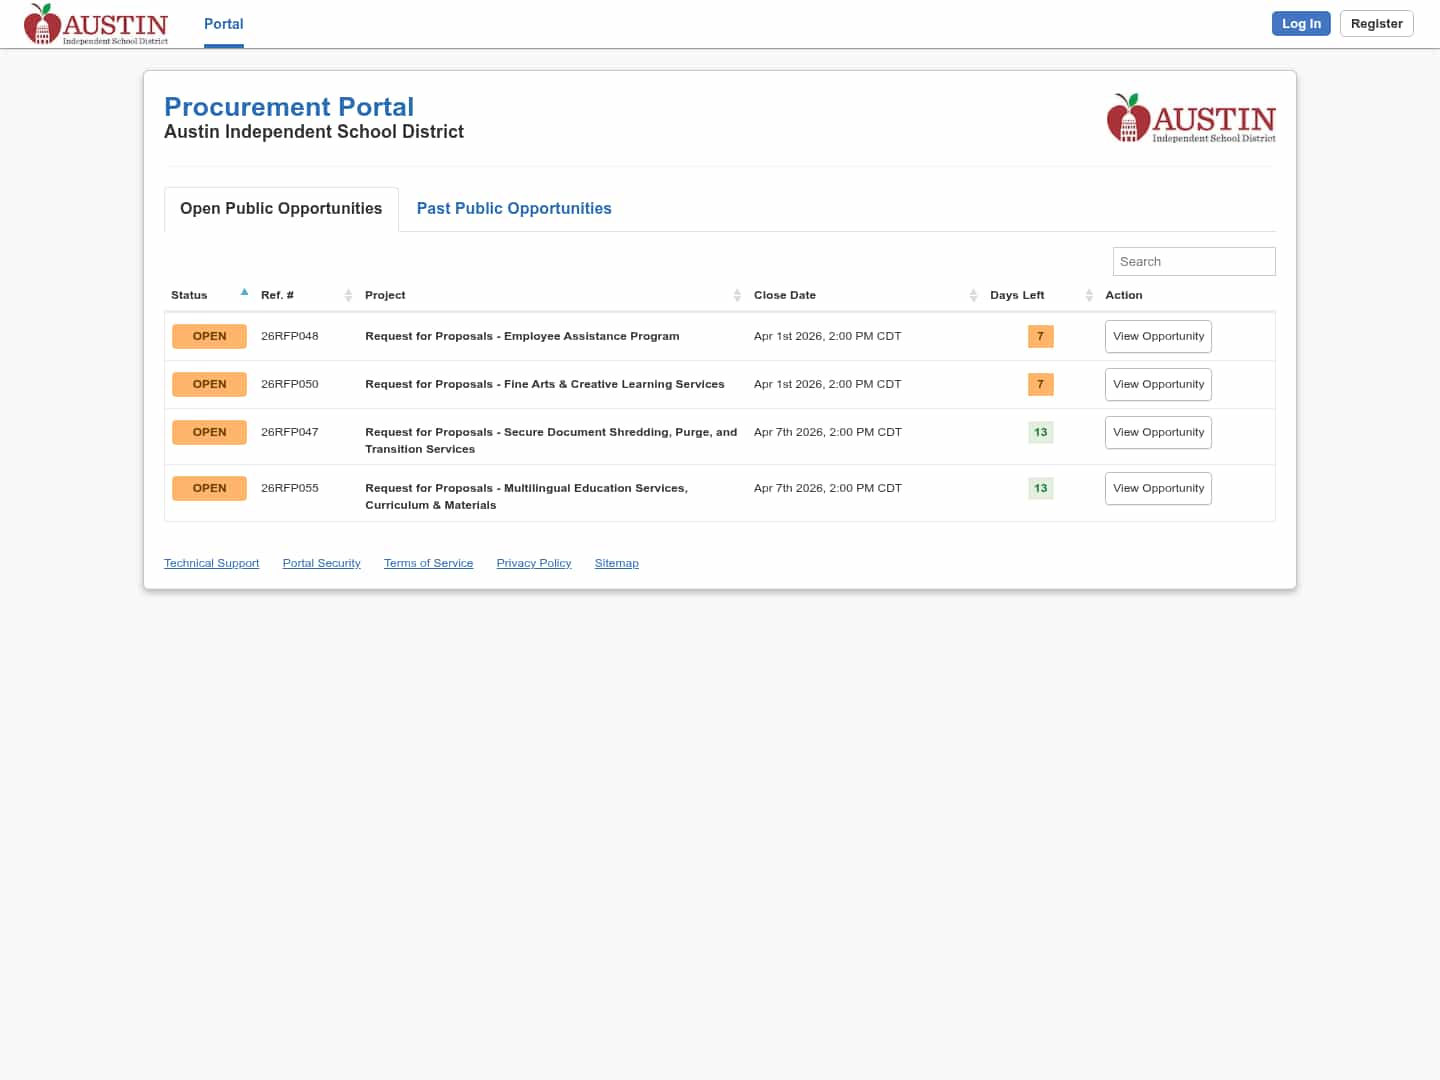This screenshot has height=1080, width=1440.
Task: Switch to Past Public Opportunities tab
Action: click(x=514, y=208)
